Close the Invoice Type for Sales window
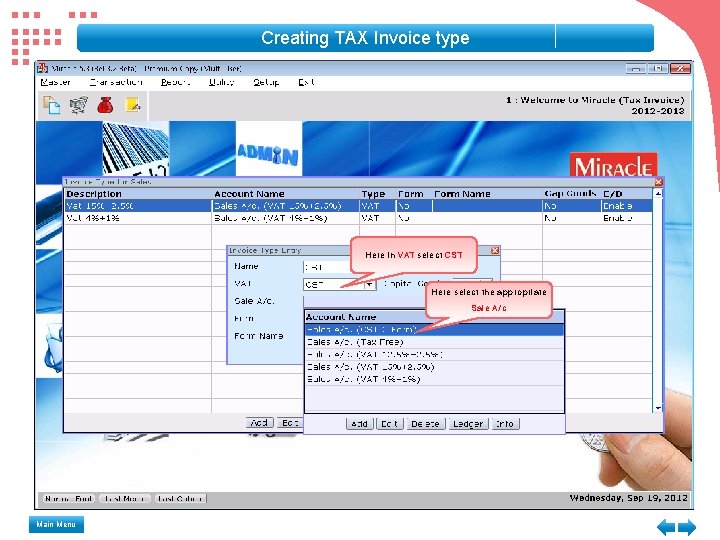The width and height of the screenshot is (720, 540). [658, 182]
